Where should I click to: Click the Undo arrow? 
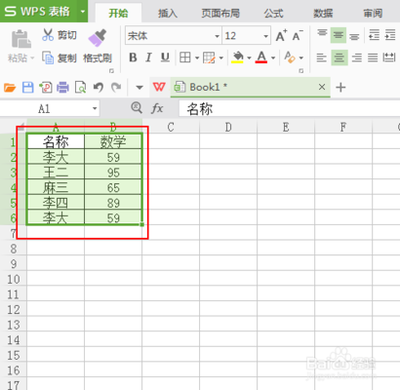pyautogui.click(x=98, y=87)
